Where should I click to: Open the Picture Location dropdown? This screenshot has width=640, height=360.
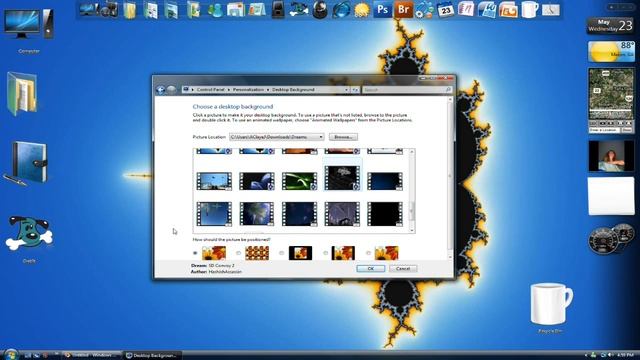point(276,137)
